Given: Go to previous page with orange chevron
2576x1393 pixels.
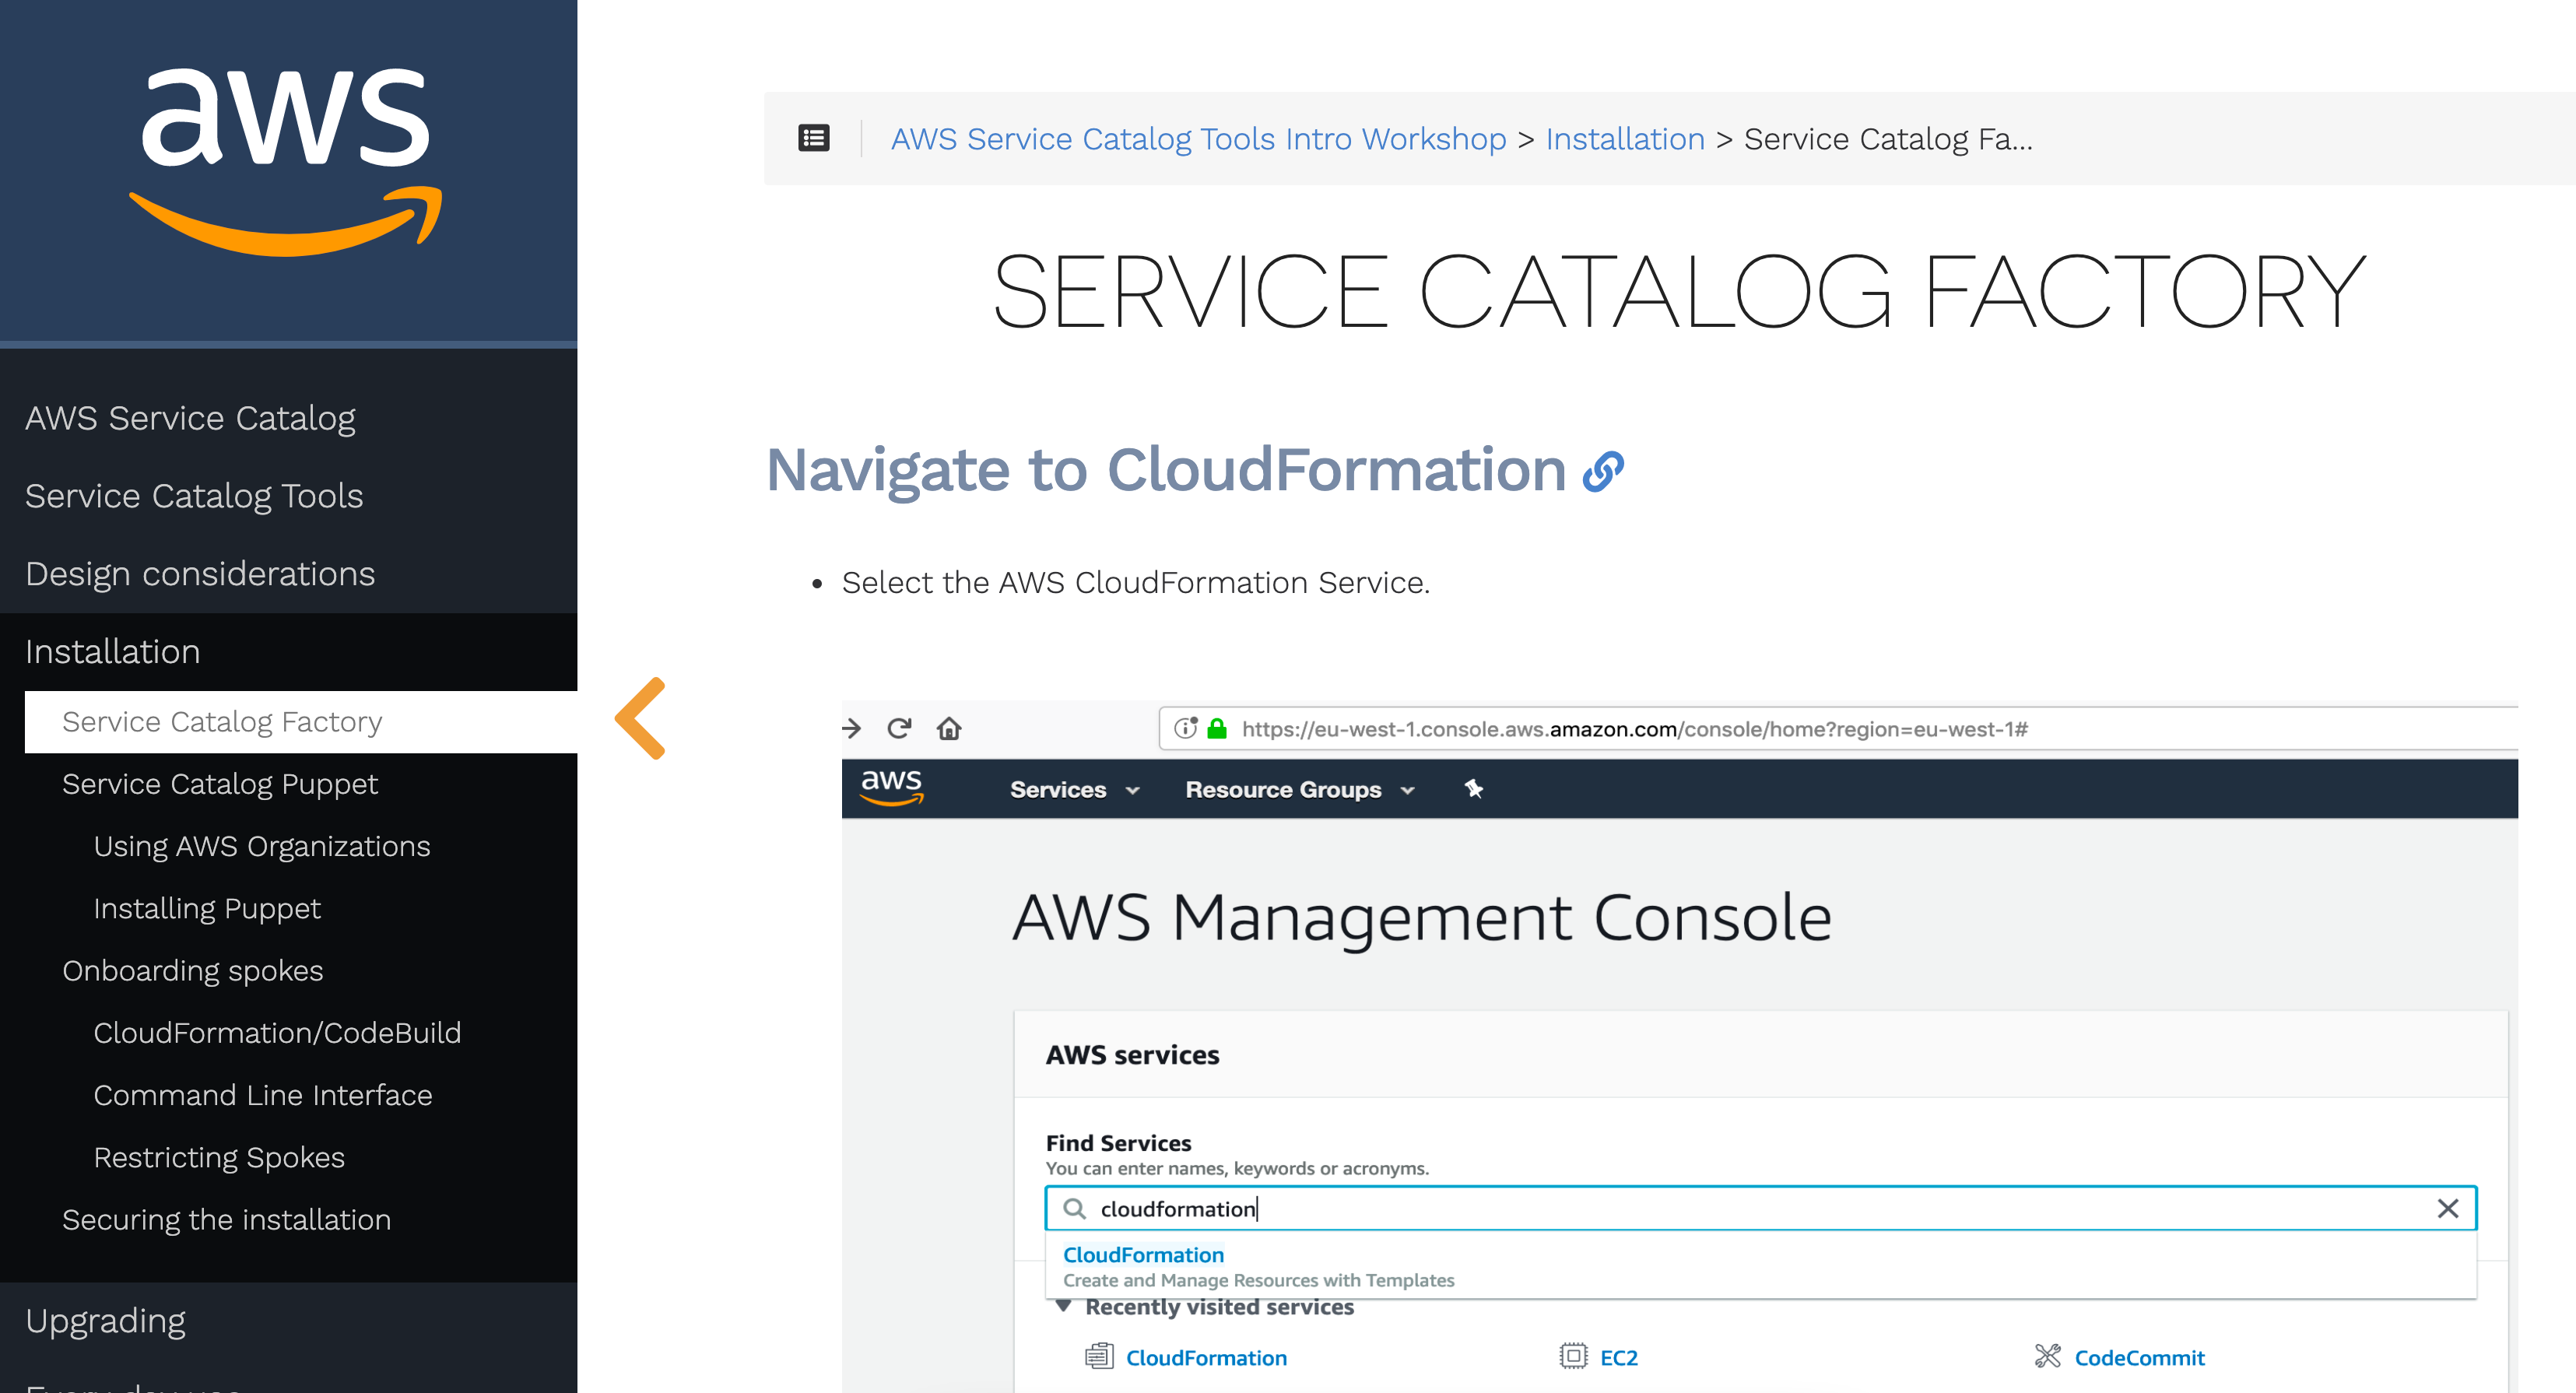Looking at the screenshot, I should (641, 718).
